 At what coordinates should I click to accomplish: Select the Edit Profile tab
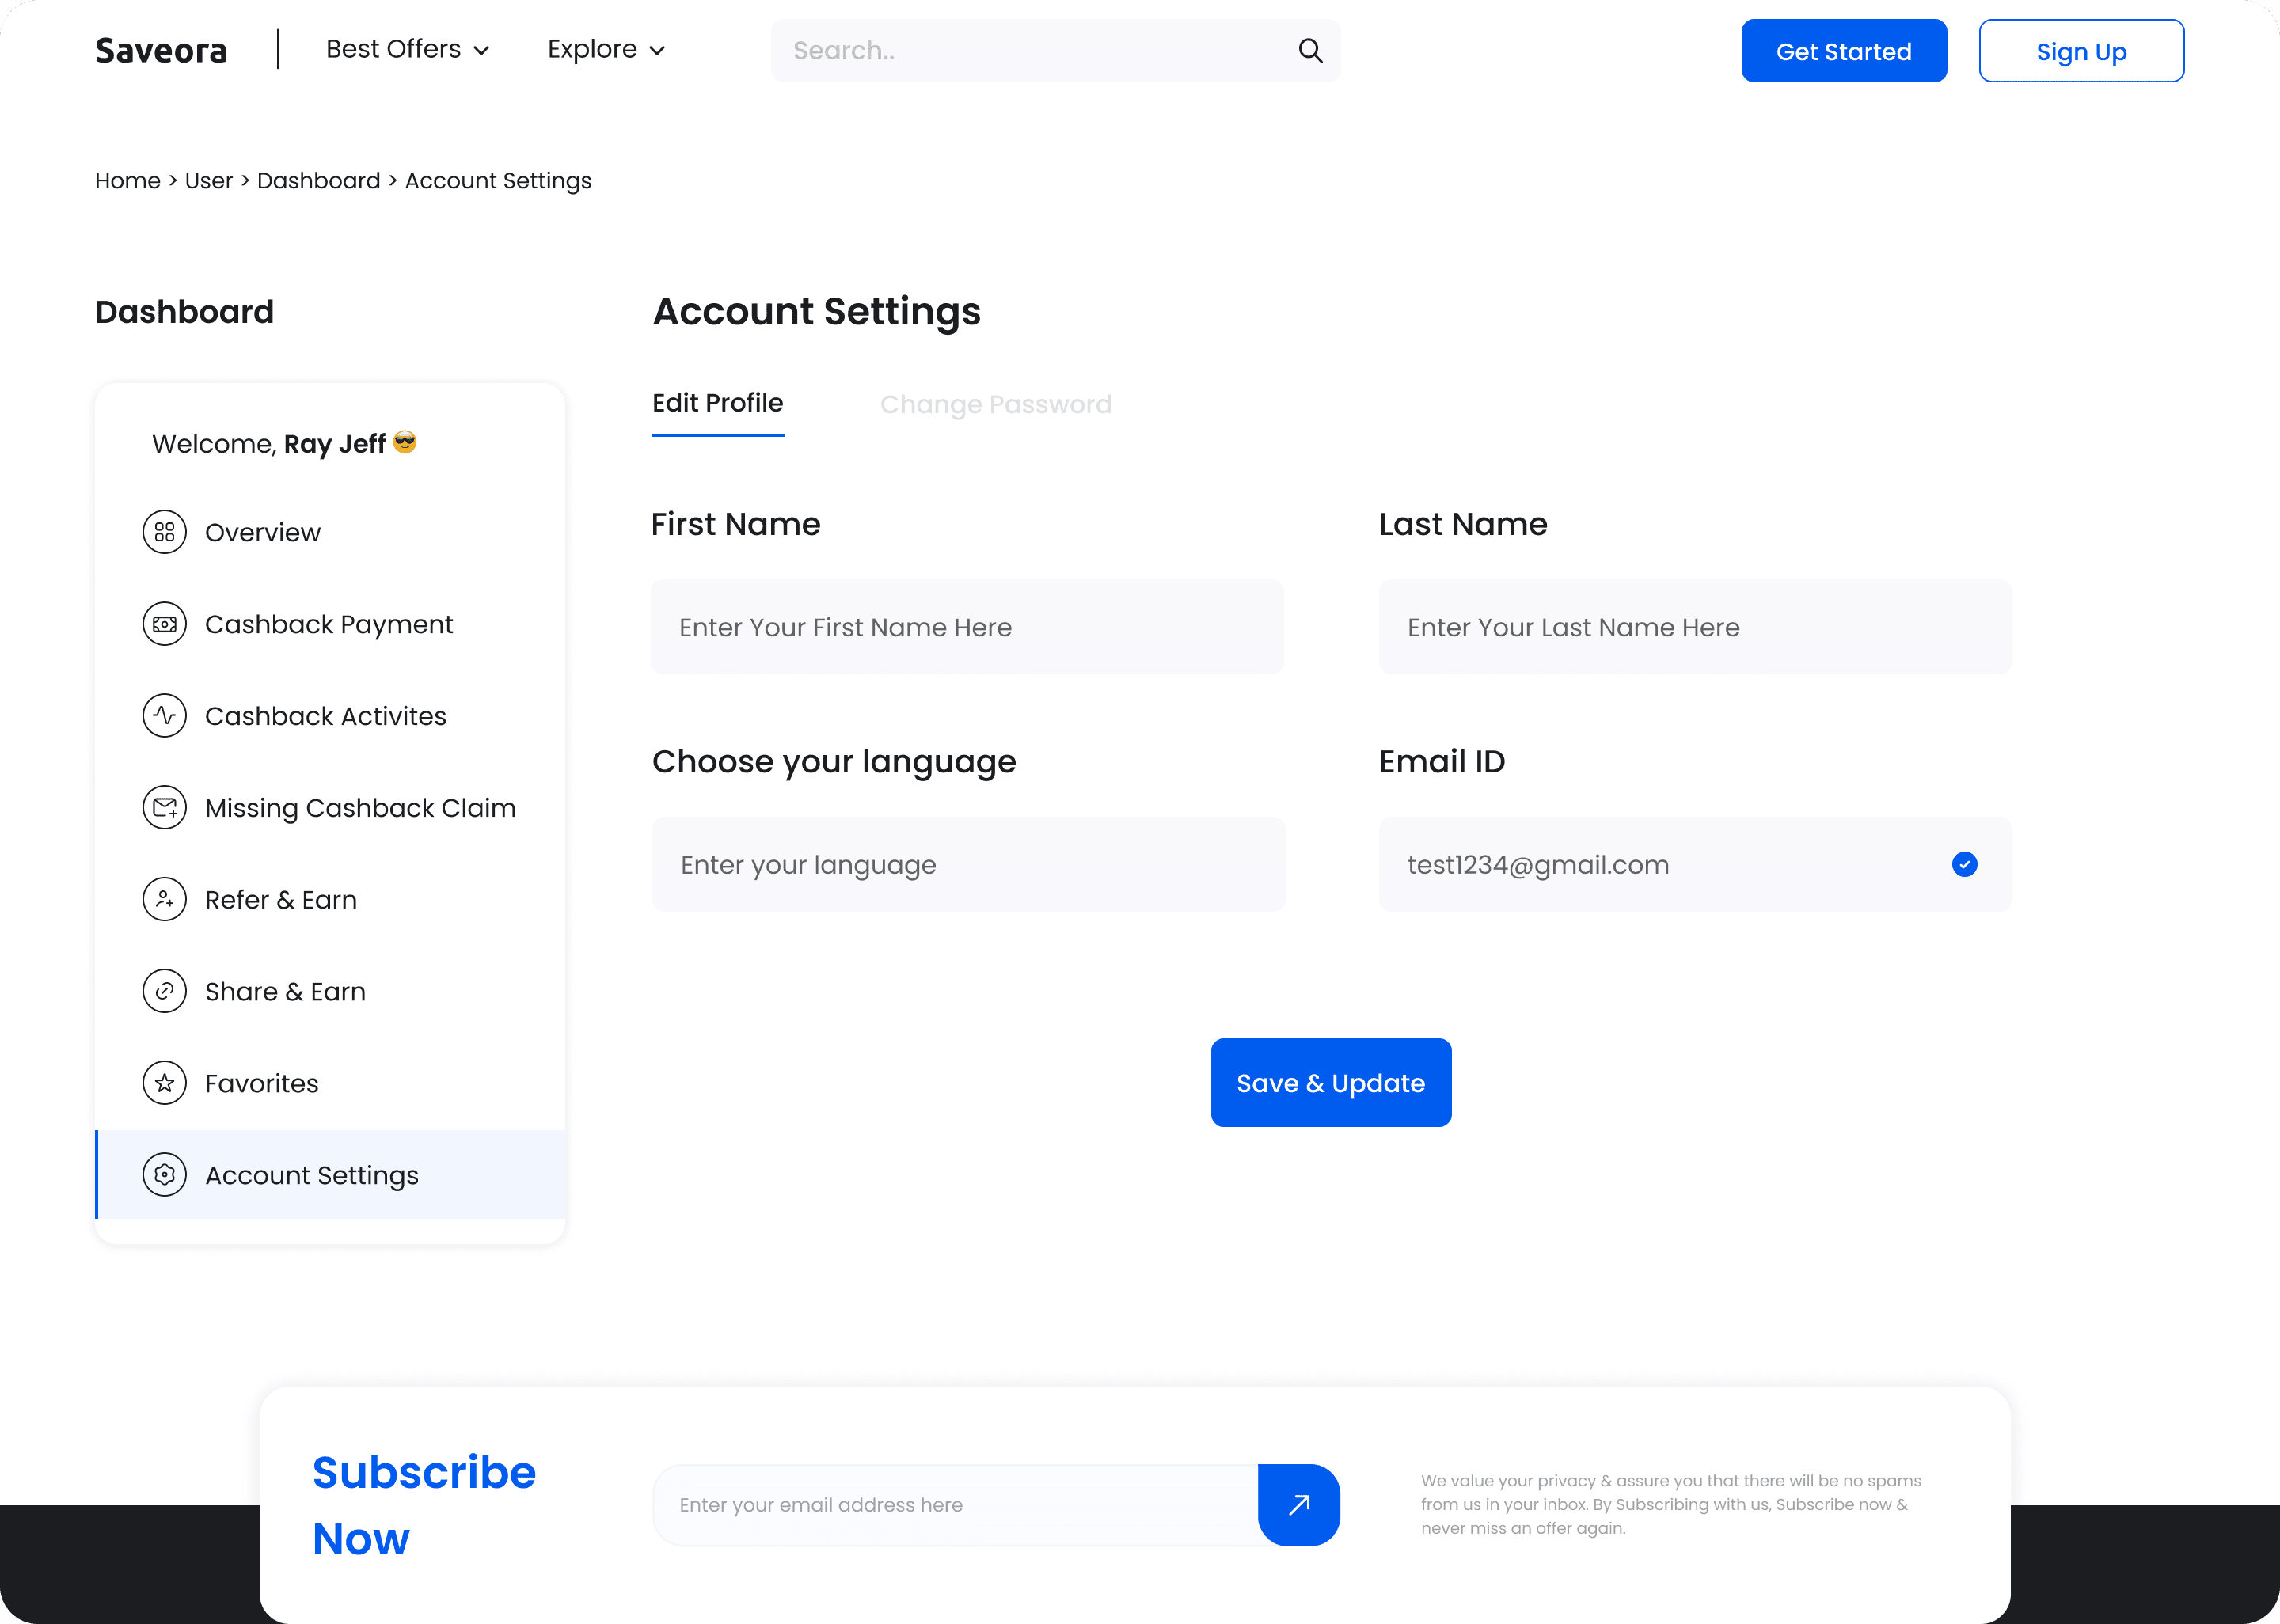pyautogui.click(x=717, y=403)
